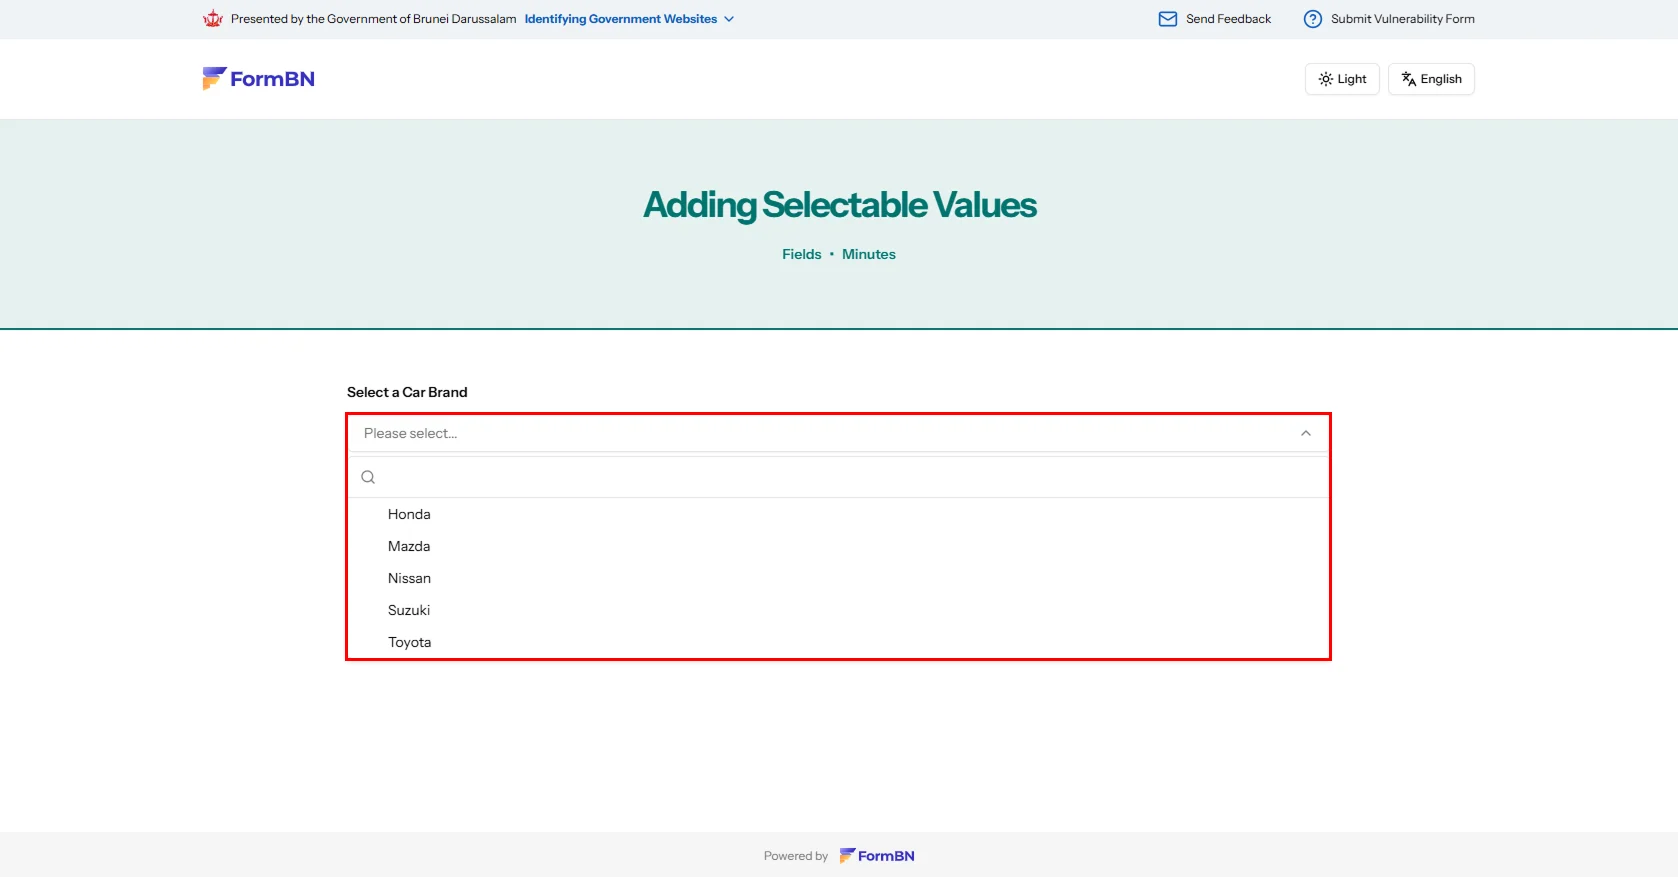The width and height of the screenshot is (1678, 877).
Task: Expand Identifying Government Websites chevron
Action: [x=729, y=19]
